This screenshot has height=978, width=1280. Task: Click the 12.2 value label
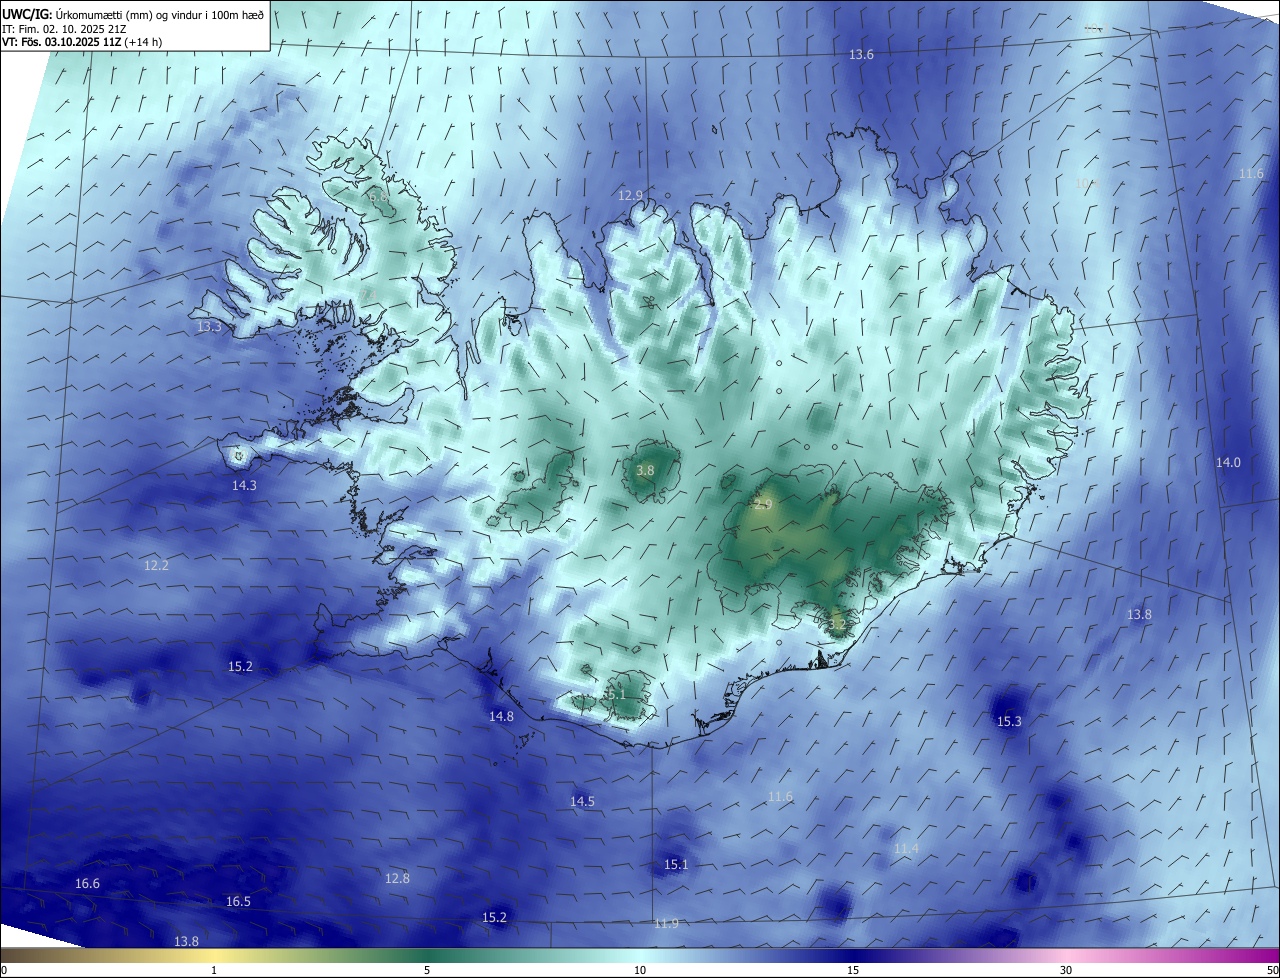point(156,566)
